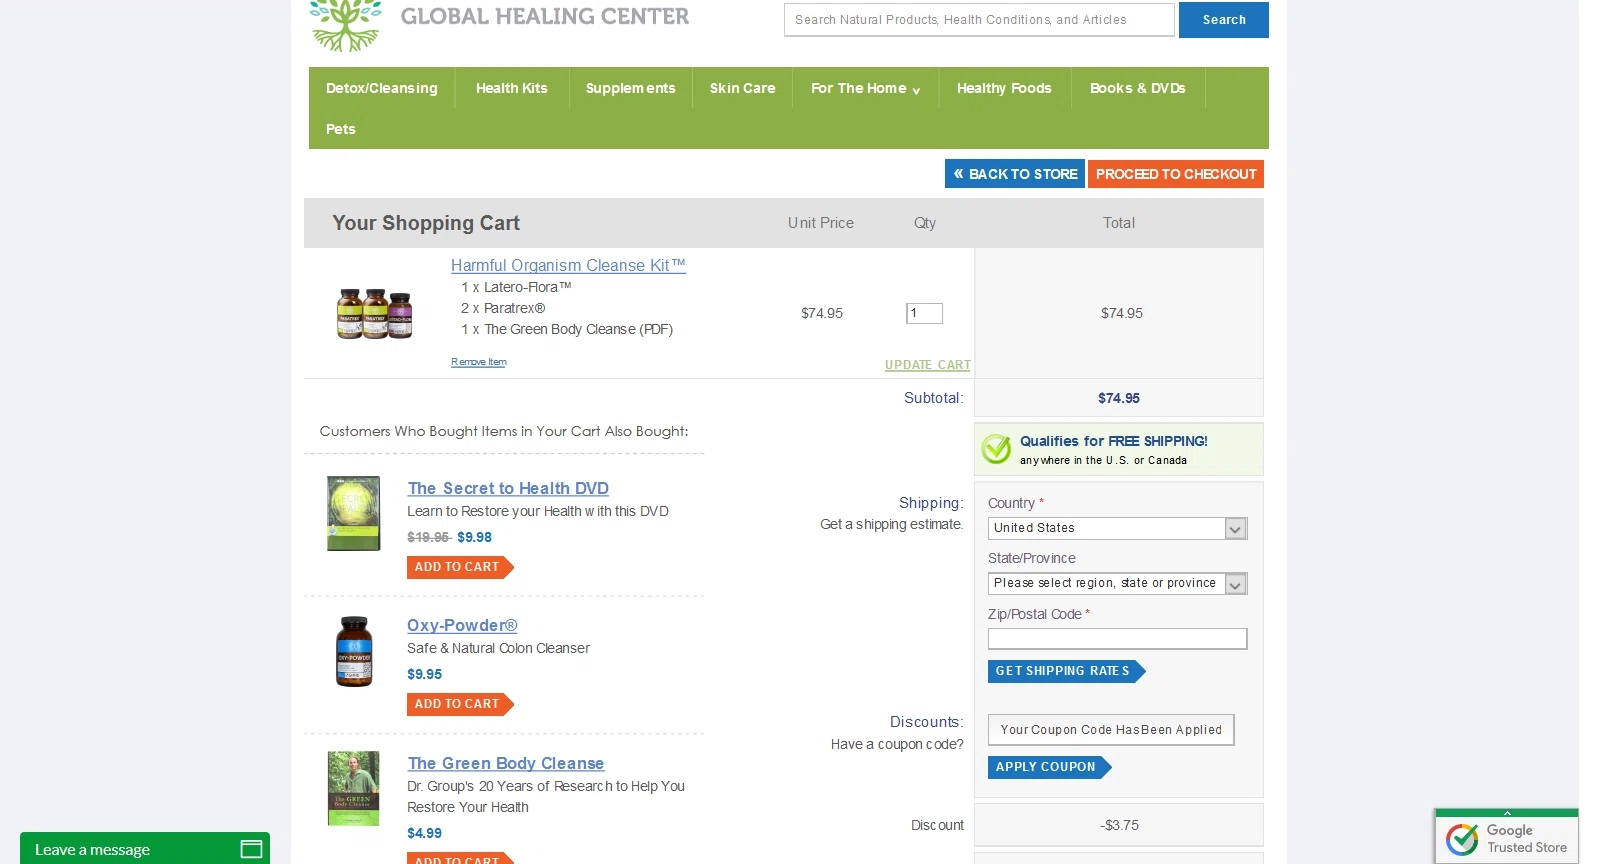Screen dimensions: 1600x864
Task: Click Get Shipping Rates button
Action: click(1066, 671)
